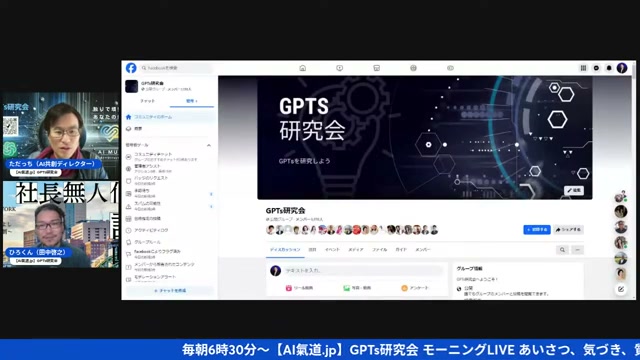Image resolution: width=640 pixels, height=360 pixels.
Task: Select the ディスカッション tab
Action: click(285, 249)
